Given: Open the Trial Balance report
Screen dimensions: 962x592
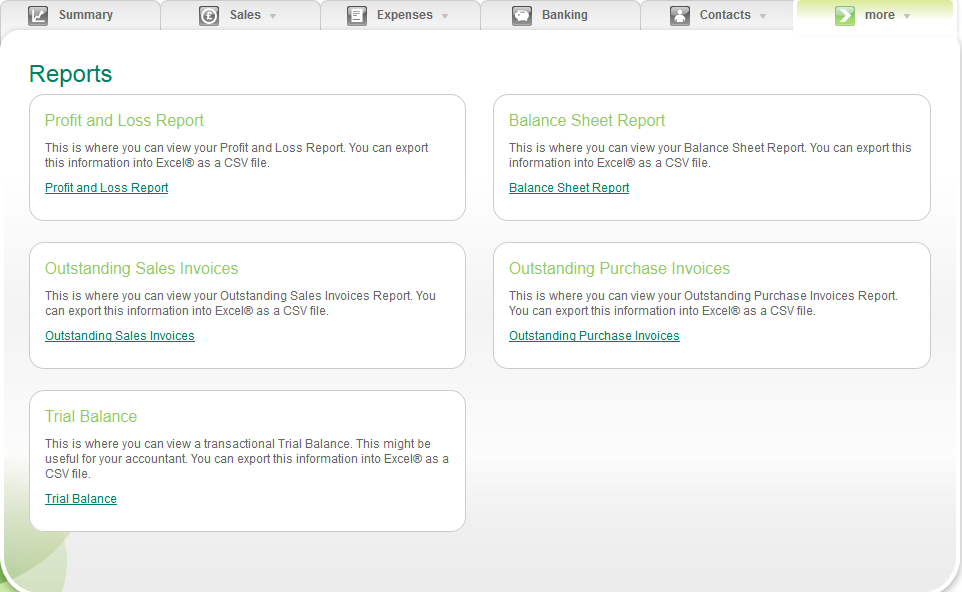Looking at the screenshot, I should click(81, 498).
